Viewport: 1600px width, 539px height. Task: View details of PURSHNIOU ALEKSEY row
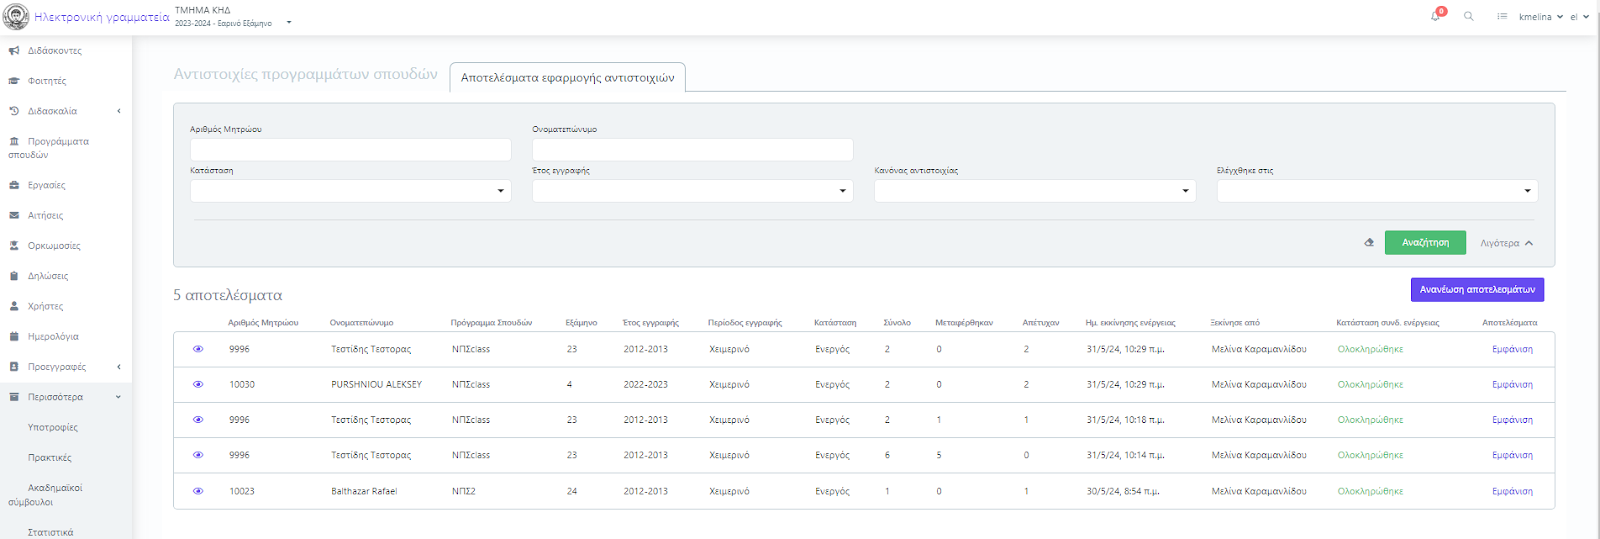point(198,384)
